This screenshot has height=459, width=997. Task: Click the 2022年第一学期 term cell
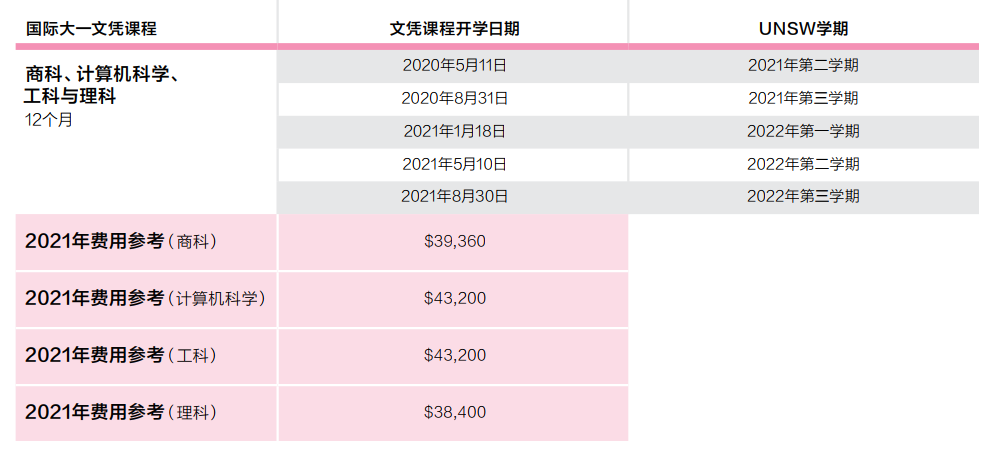tap(804, 132)
